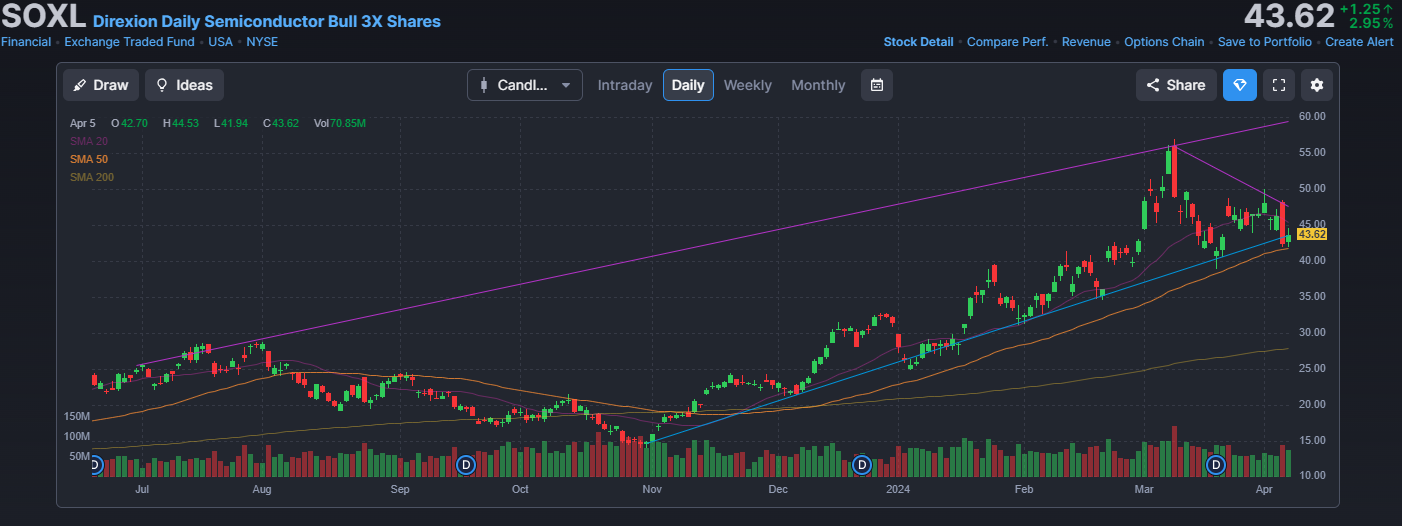Click the SOXL ticker symbol

click(x=43, y=17)
